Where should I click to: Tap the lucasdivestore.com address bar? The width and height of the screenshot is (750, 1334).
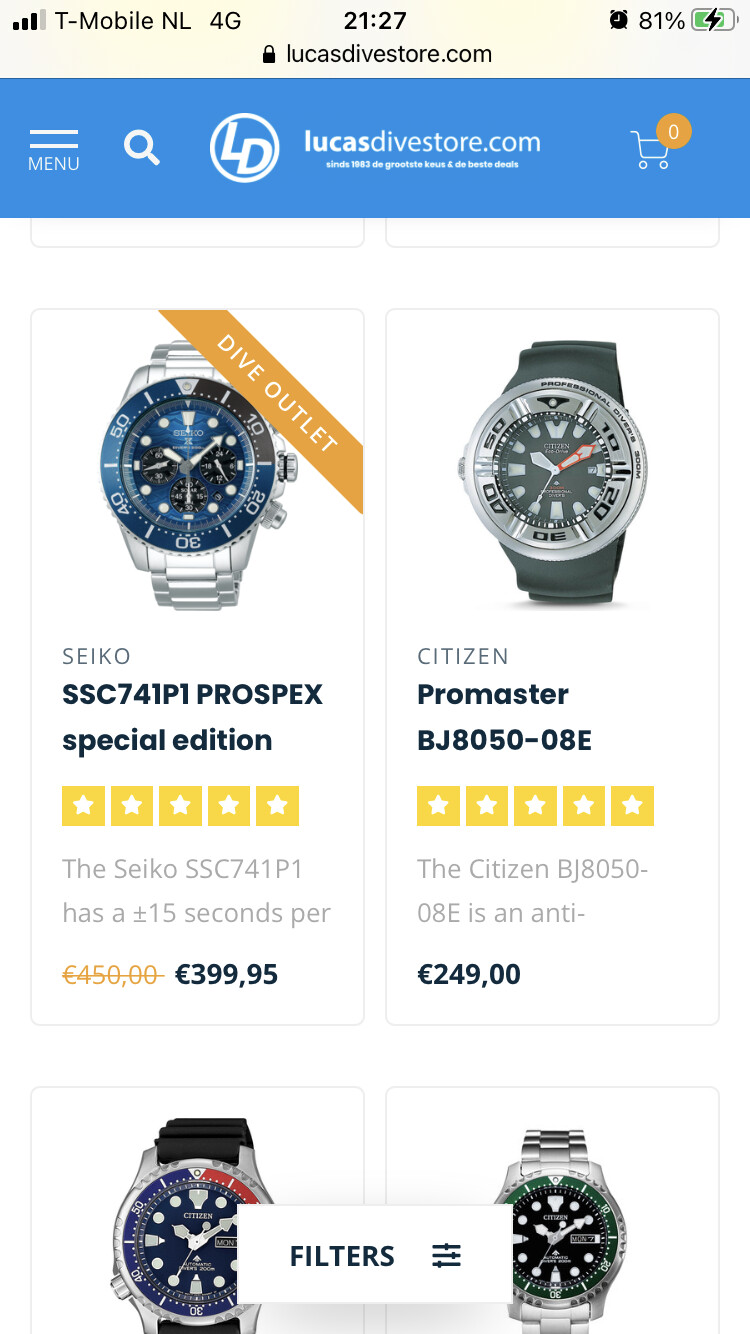click(375, 54)
